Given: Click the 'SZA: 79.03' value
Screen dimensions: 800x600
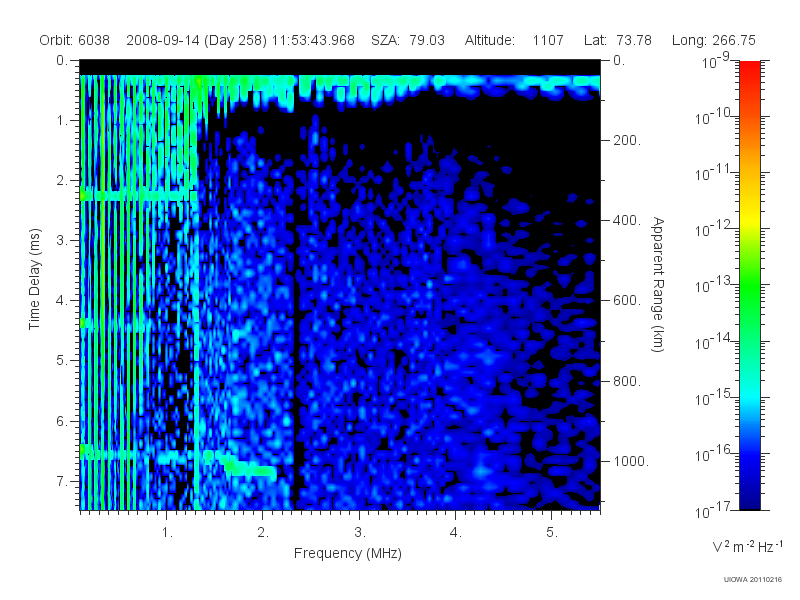Looking at the screenshot, I should click(x=408, y=40).
